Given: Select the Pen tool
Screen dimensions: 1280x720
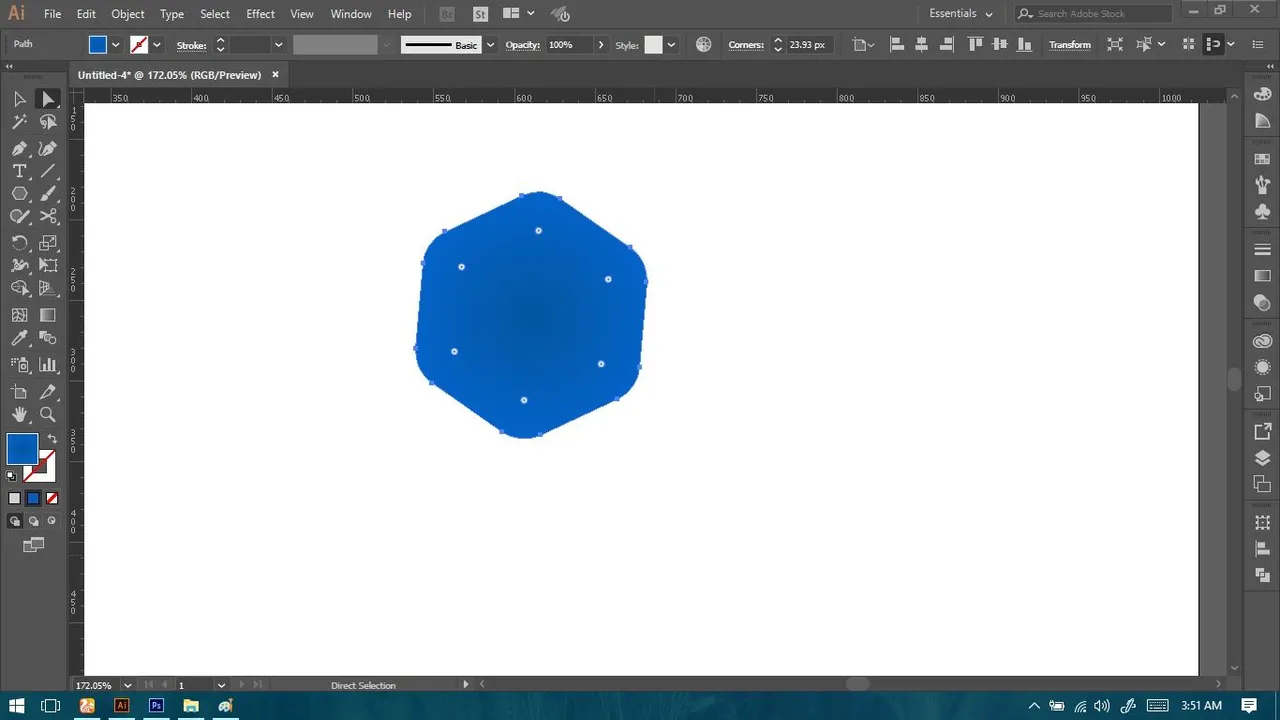Looking at the screenshot, I should (x=19, y=147).
